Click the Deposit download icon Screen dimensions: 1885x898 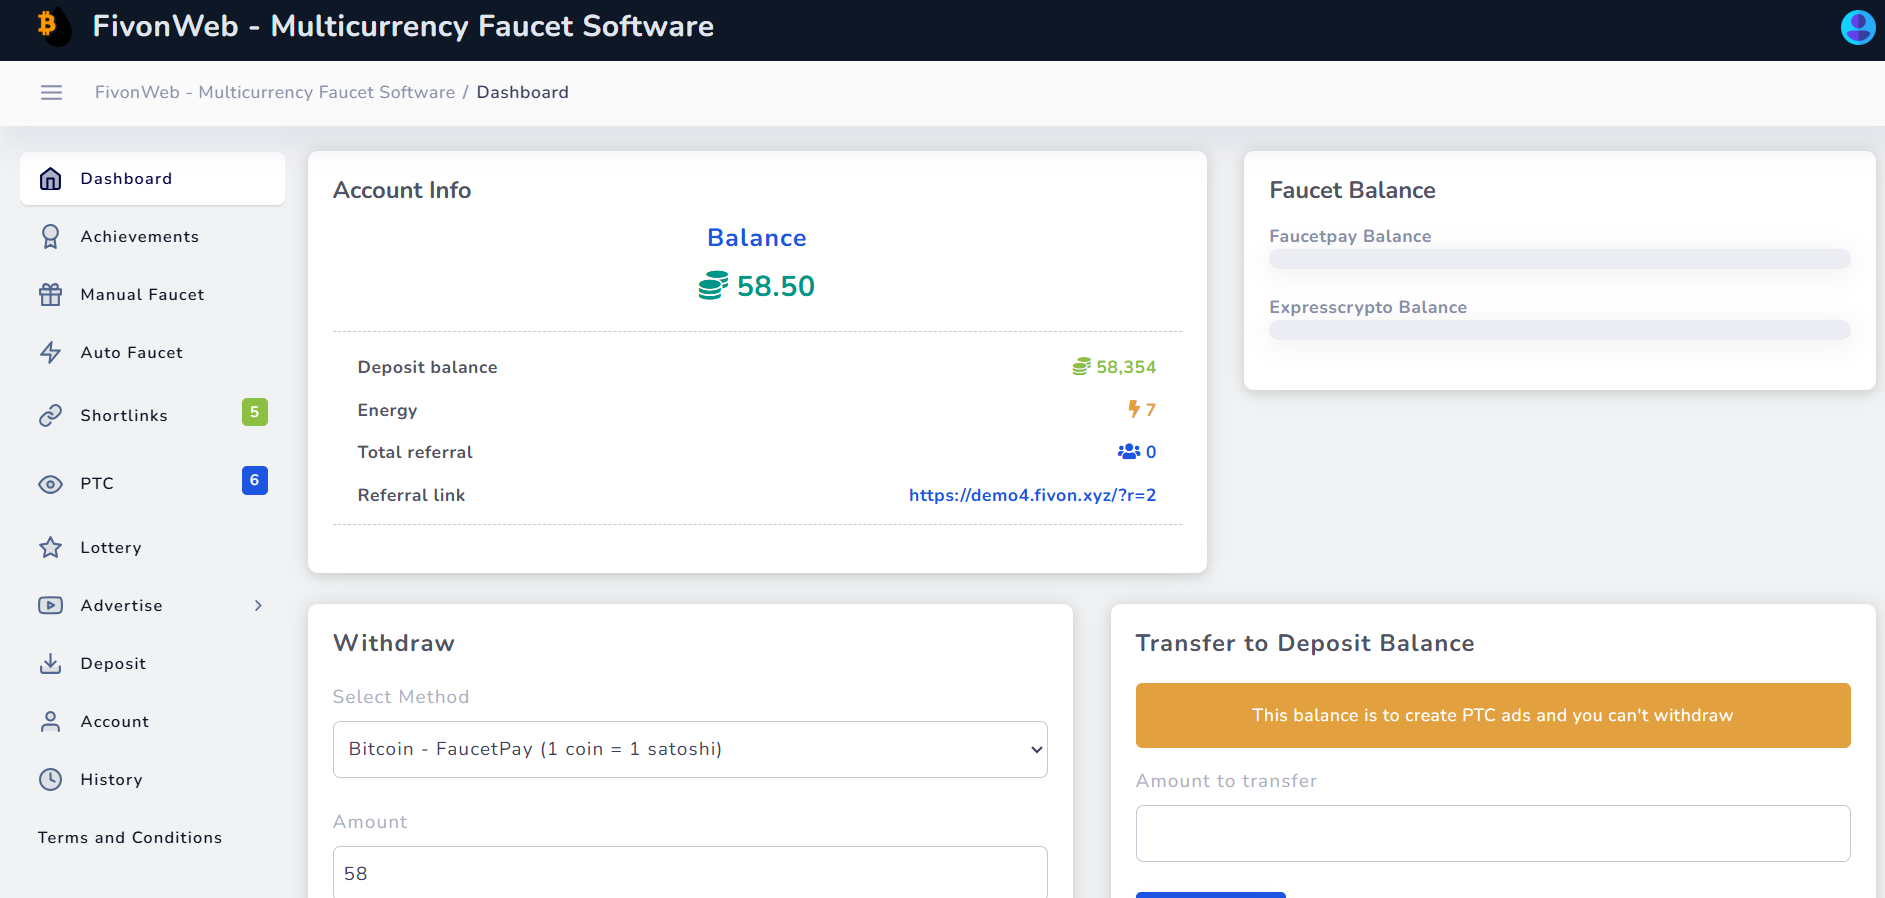click(x=50, y=664)
